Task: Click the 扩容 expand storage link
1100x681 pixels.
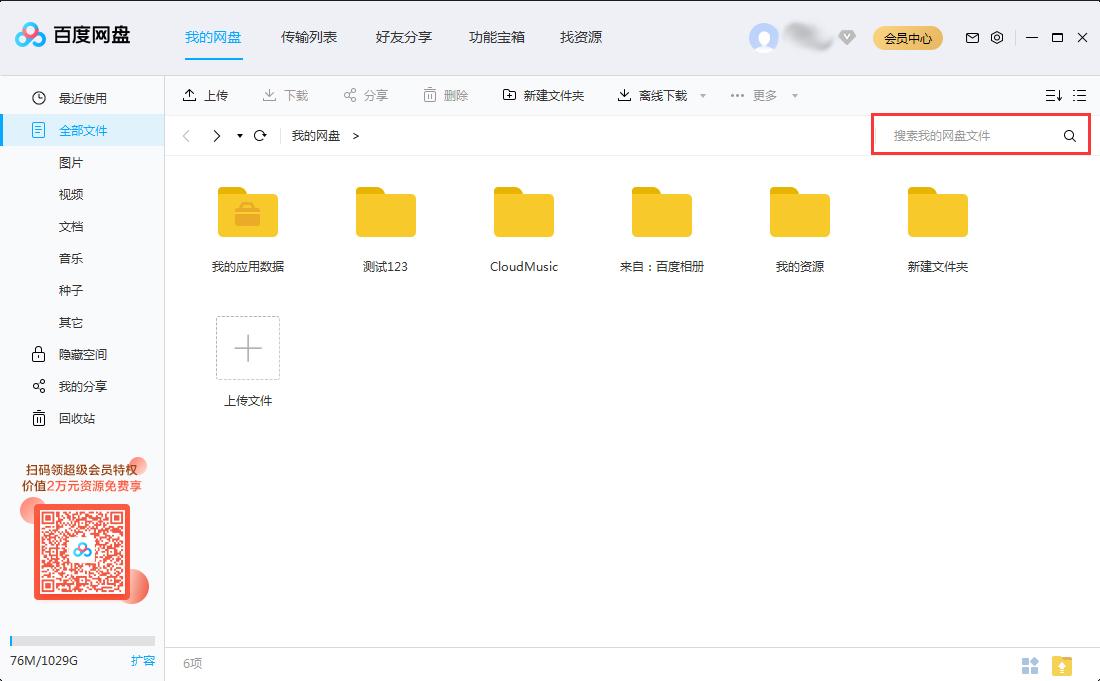Action: tap(142, 661)
